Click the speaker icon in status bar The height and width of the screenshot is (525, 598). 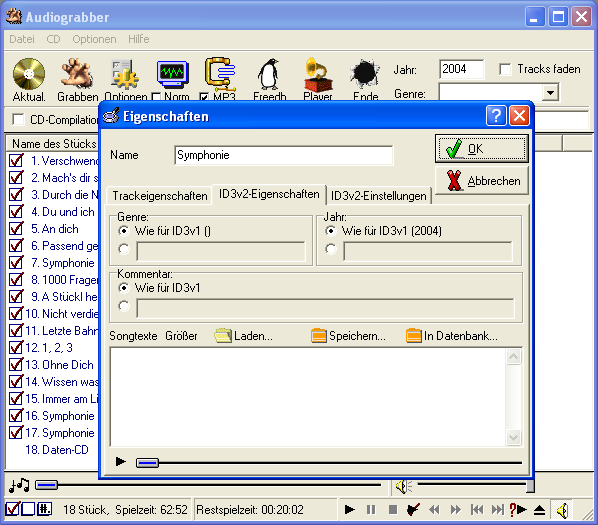tap(562, 510)
